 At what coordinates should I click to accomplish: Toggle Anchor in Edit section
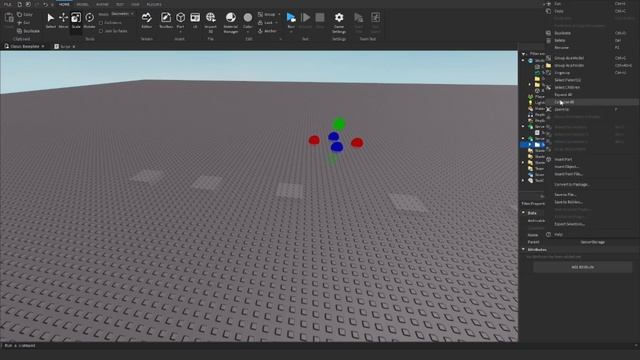click(x=267, y=31)
